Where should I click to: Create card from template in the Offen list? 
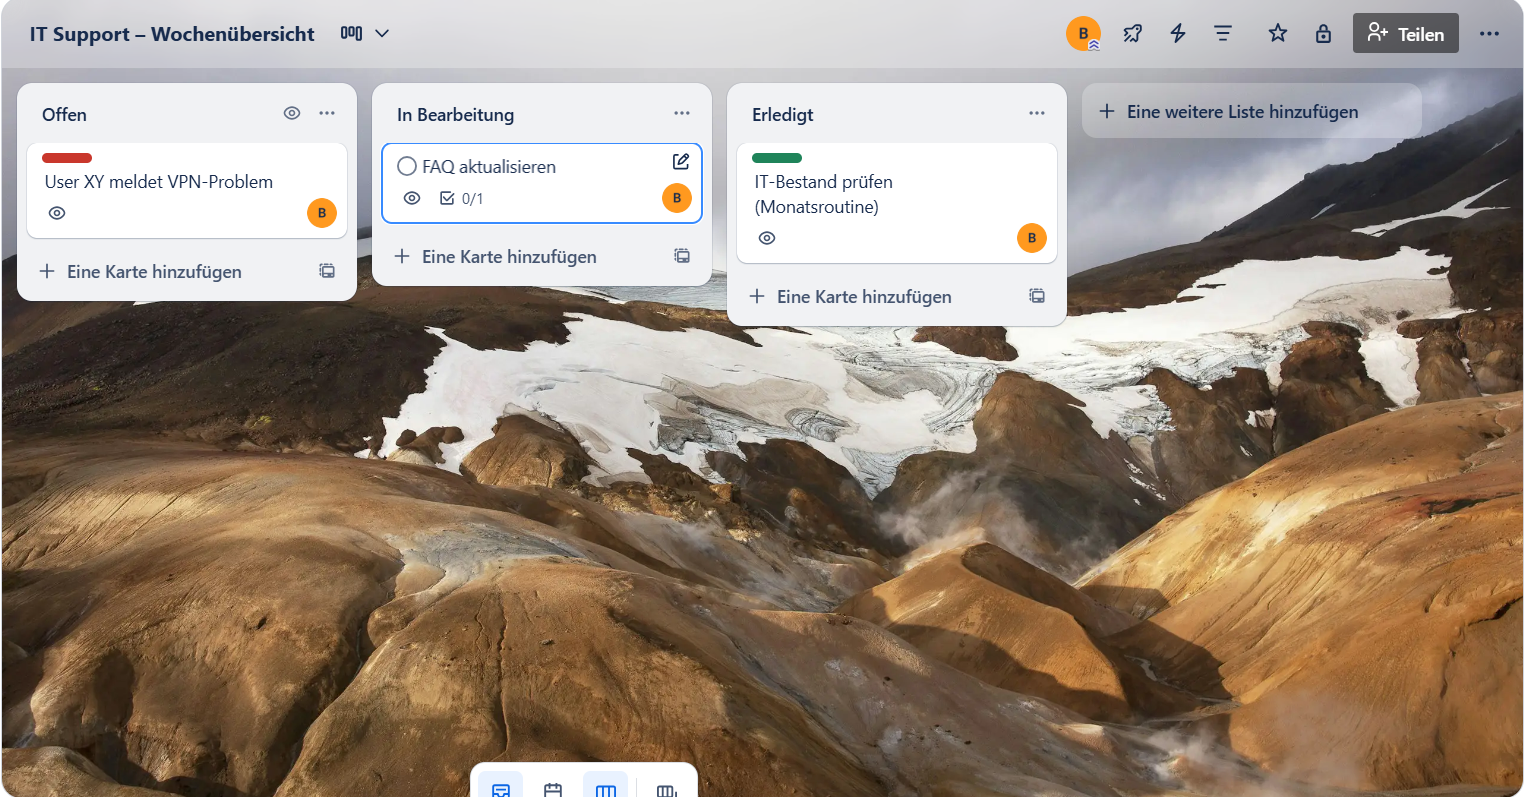pyautogui.click(x=327, y=271)
